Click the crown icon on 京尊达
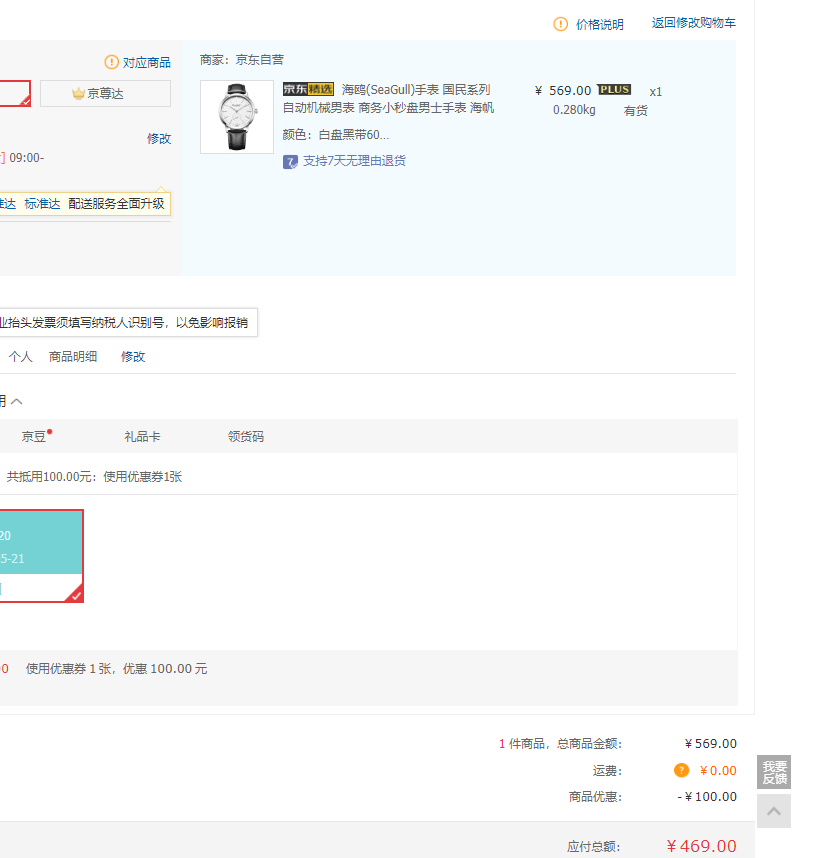The width and height of the screenshot is (831, 858). click(x=78, y=94)
